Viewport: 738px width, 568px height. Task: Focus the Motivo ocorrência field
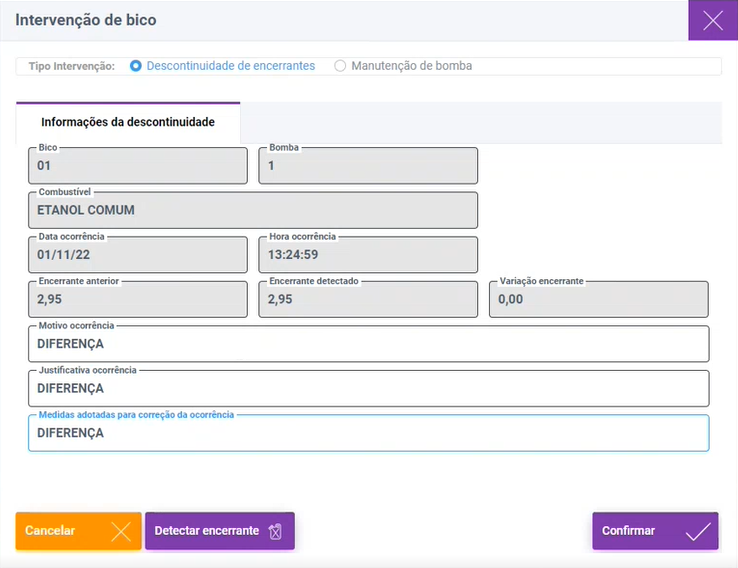[x=369, y=344]
